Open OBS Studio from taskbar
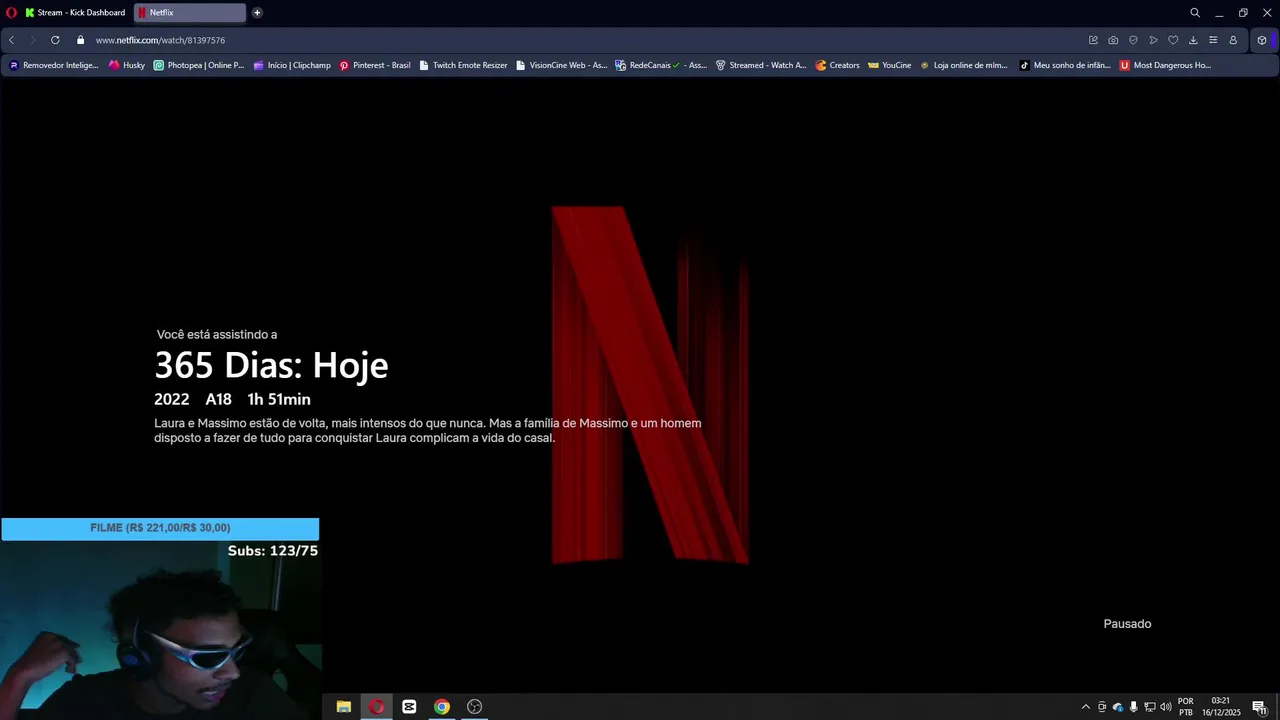This screenshot has width=1280, height=720. [475, 706]
